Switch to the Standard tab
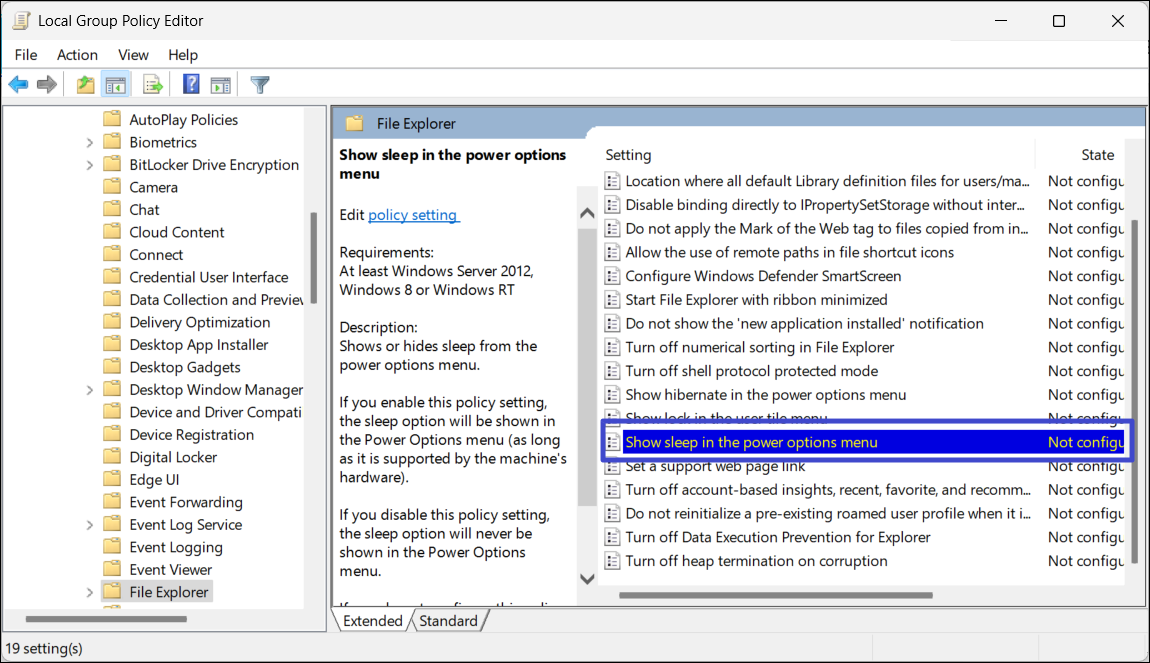This screenshot has width=1150, height=663. (447, 621)
